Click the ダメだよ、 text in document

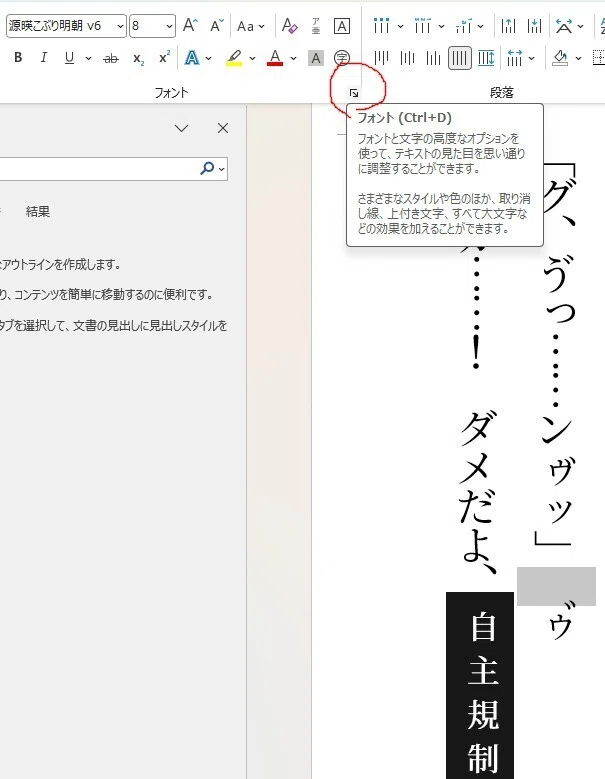[478, 493]
